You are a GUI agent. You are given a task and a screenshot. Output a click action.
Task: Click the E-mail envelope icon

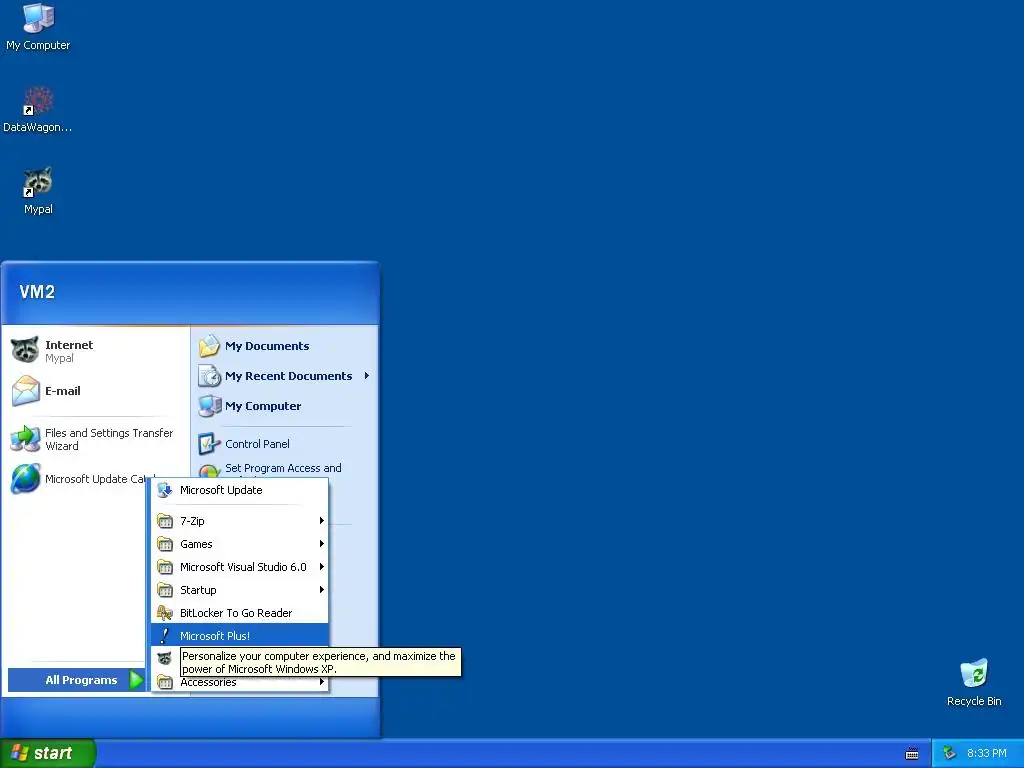[25, 391]
